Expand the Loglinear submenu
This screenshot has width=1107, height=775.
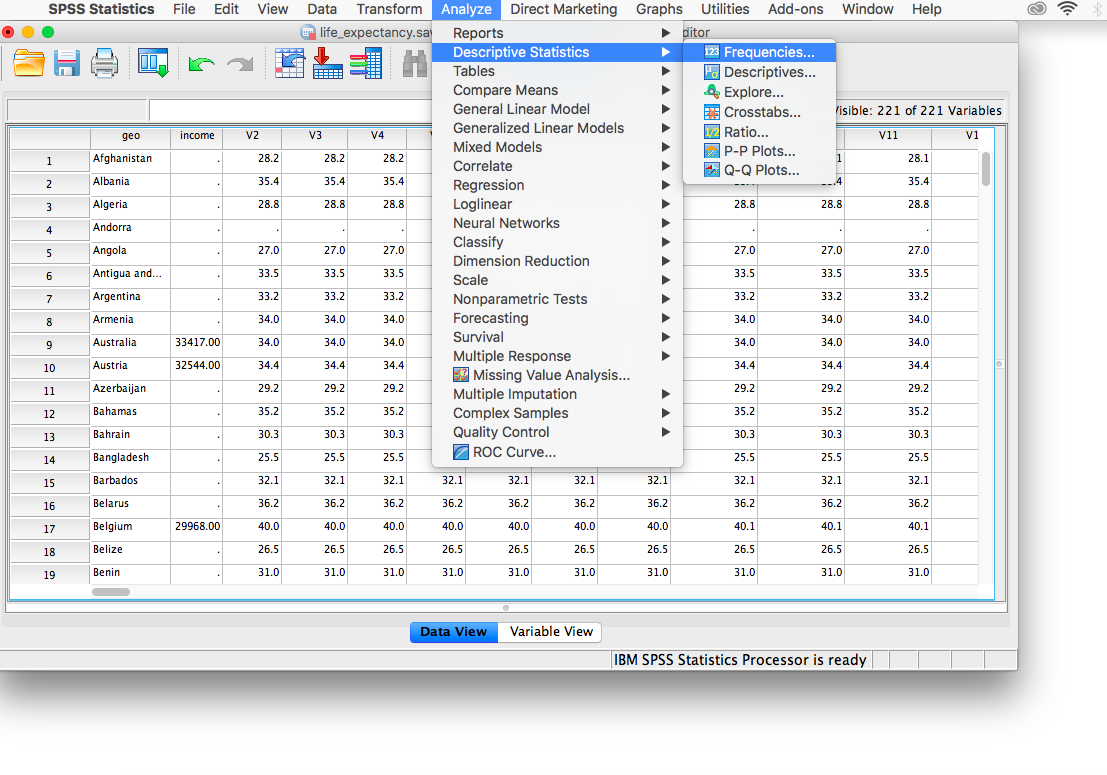(x=557, y=205)
